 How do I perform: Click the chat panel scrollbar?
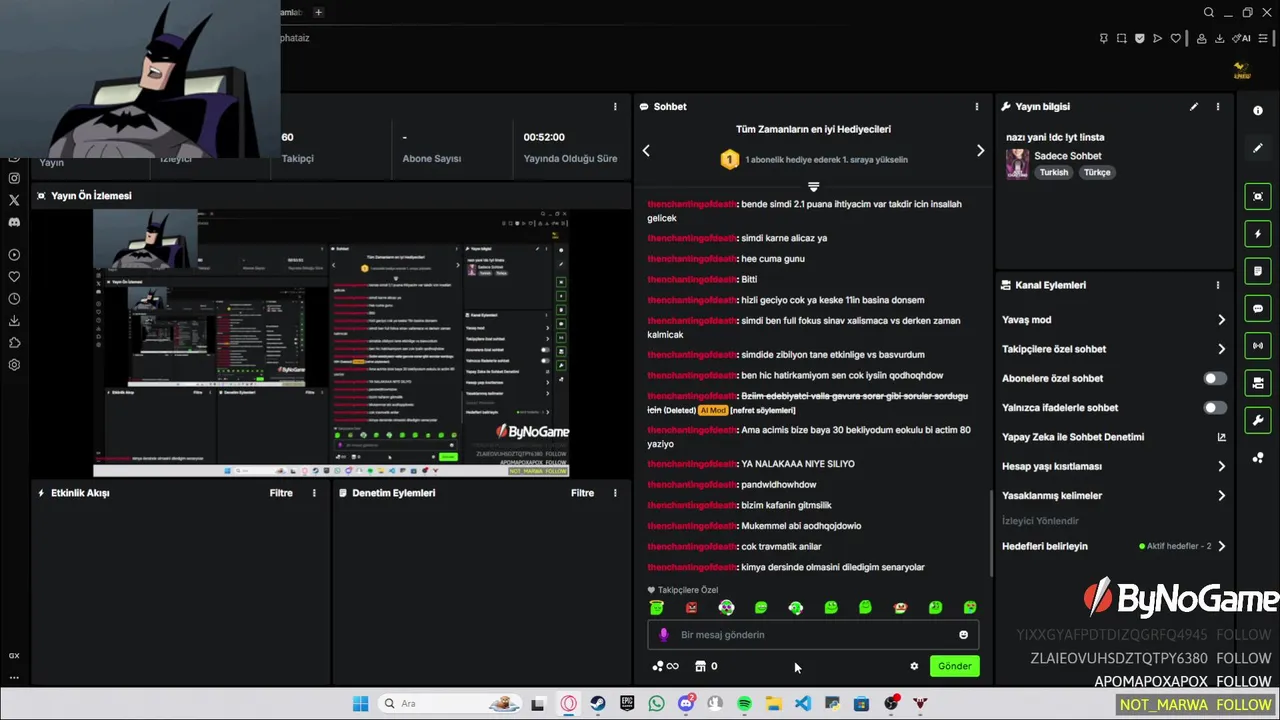[990, 532]
